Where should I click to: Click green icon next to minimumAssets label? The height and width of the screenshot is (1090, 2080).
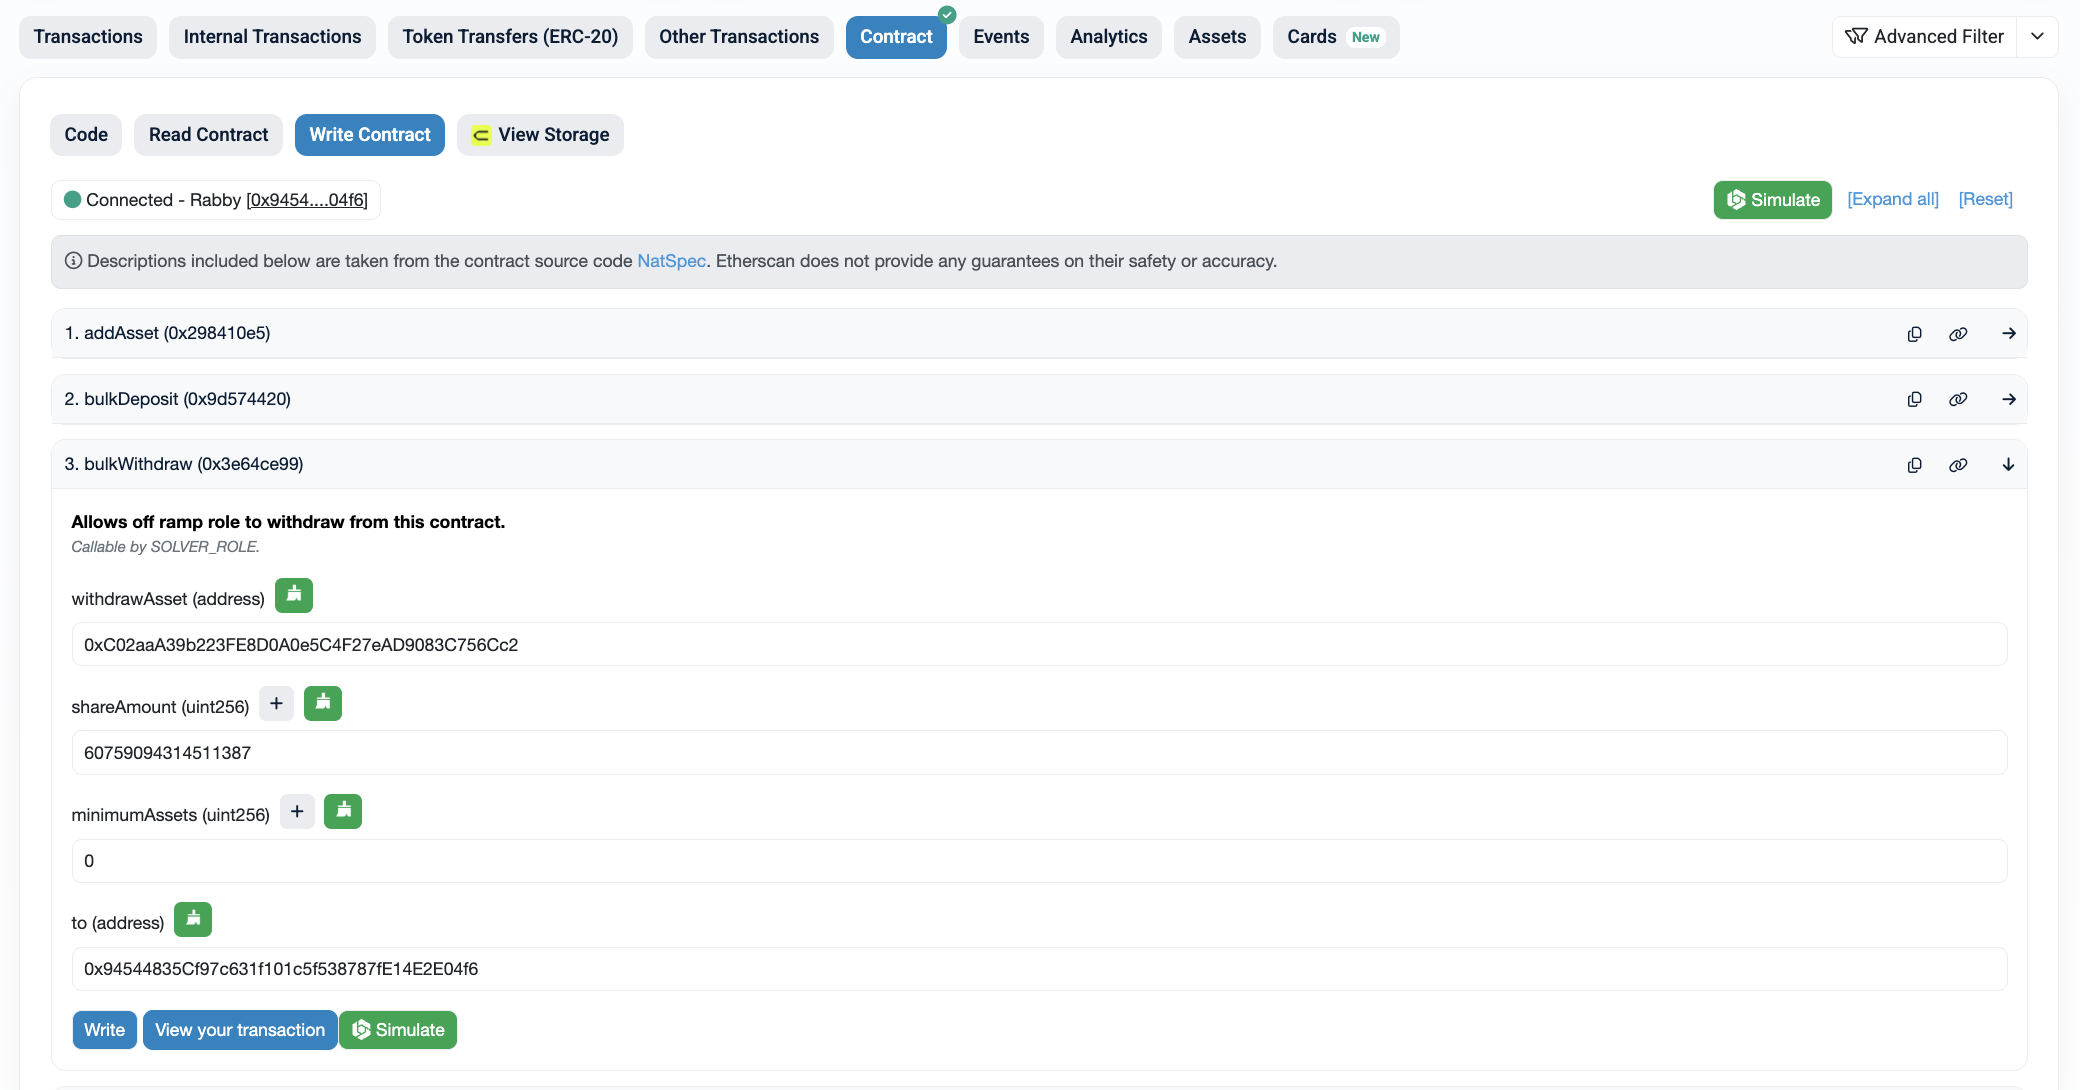click(343, 811)
